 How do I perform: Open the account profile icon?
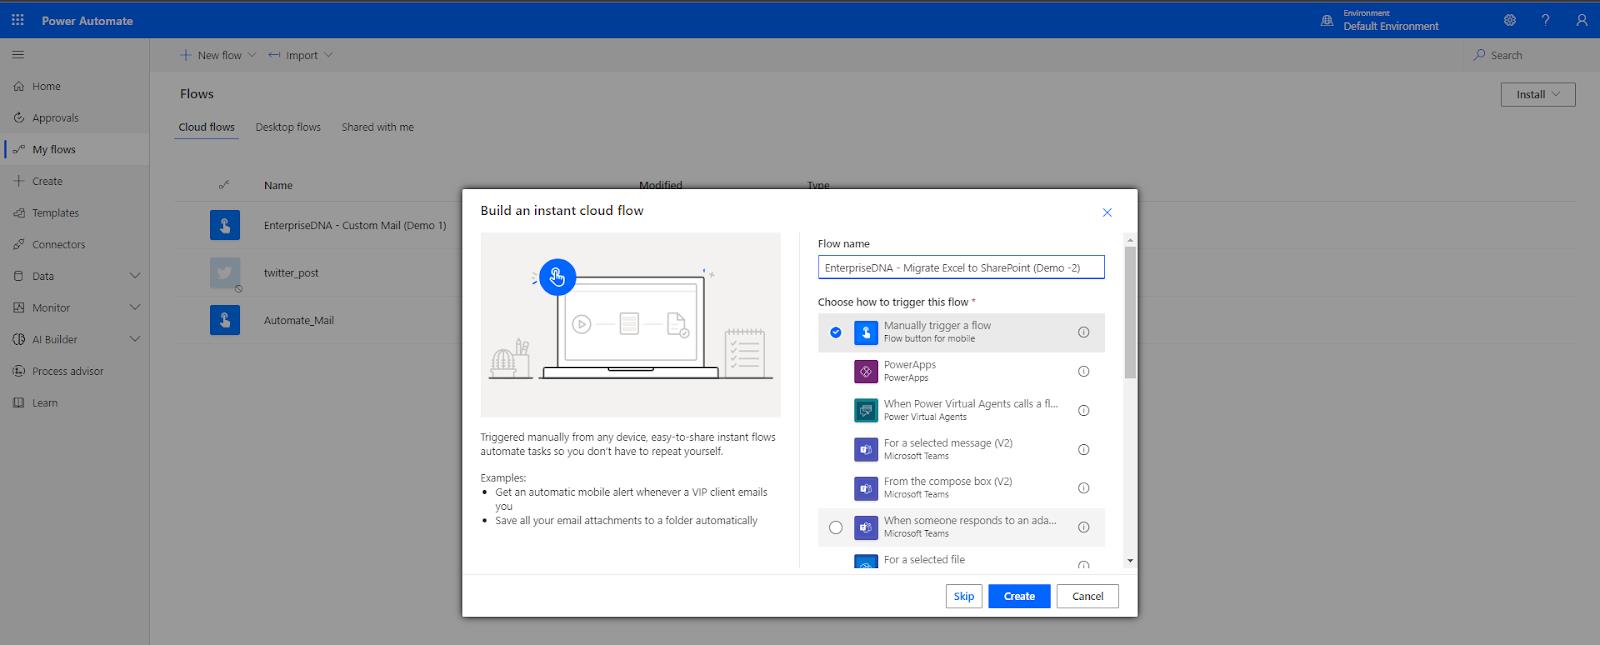[x=1582, y=20]
